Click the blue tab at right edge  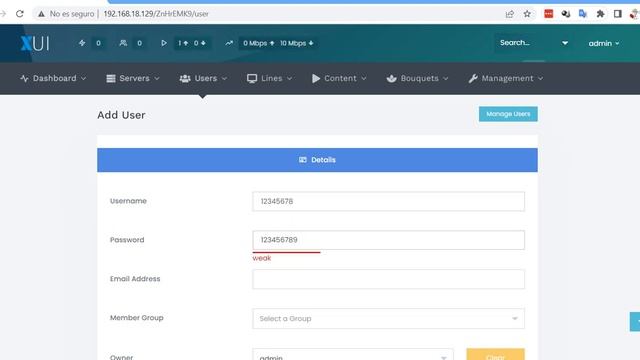tap(635, 322)
